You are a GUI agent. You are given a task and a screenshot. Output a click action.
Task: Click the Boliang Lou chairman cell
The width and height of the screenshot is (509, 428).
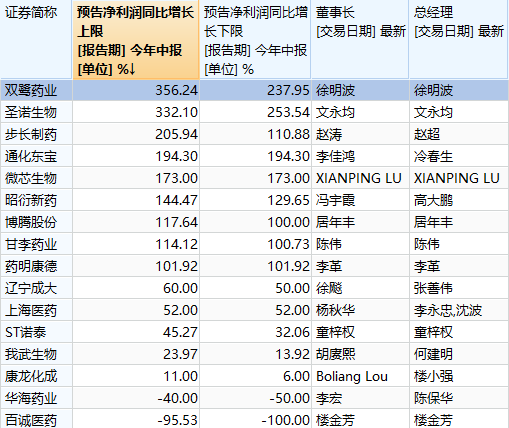(352, 376)
